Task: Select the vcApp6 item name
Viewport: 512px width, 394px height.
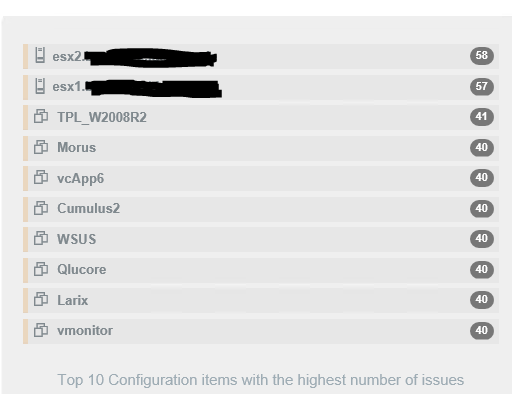Action: [x=80, y=179]
